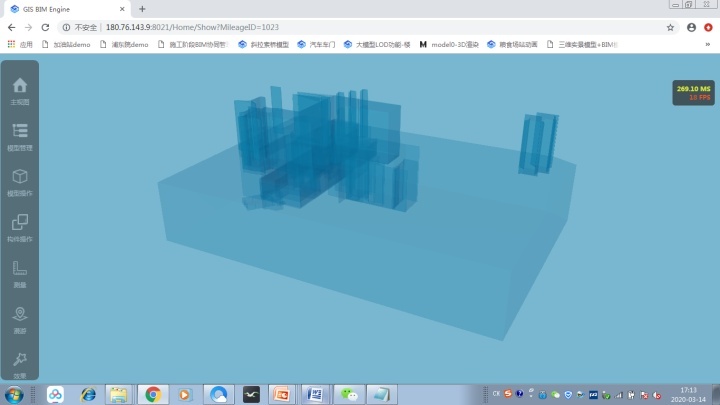The height and width of the screenshot is (405, 720).
Task: Open WeChat from the taskbar
Action: [349, 394]
